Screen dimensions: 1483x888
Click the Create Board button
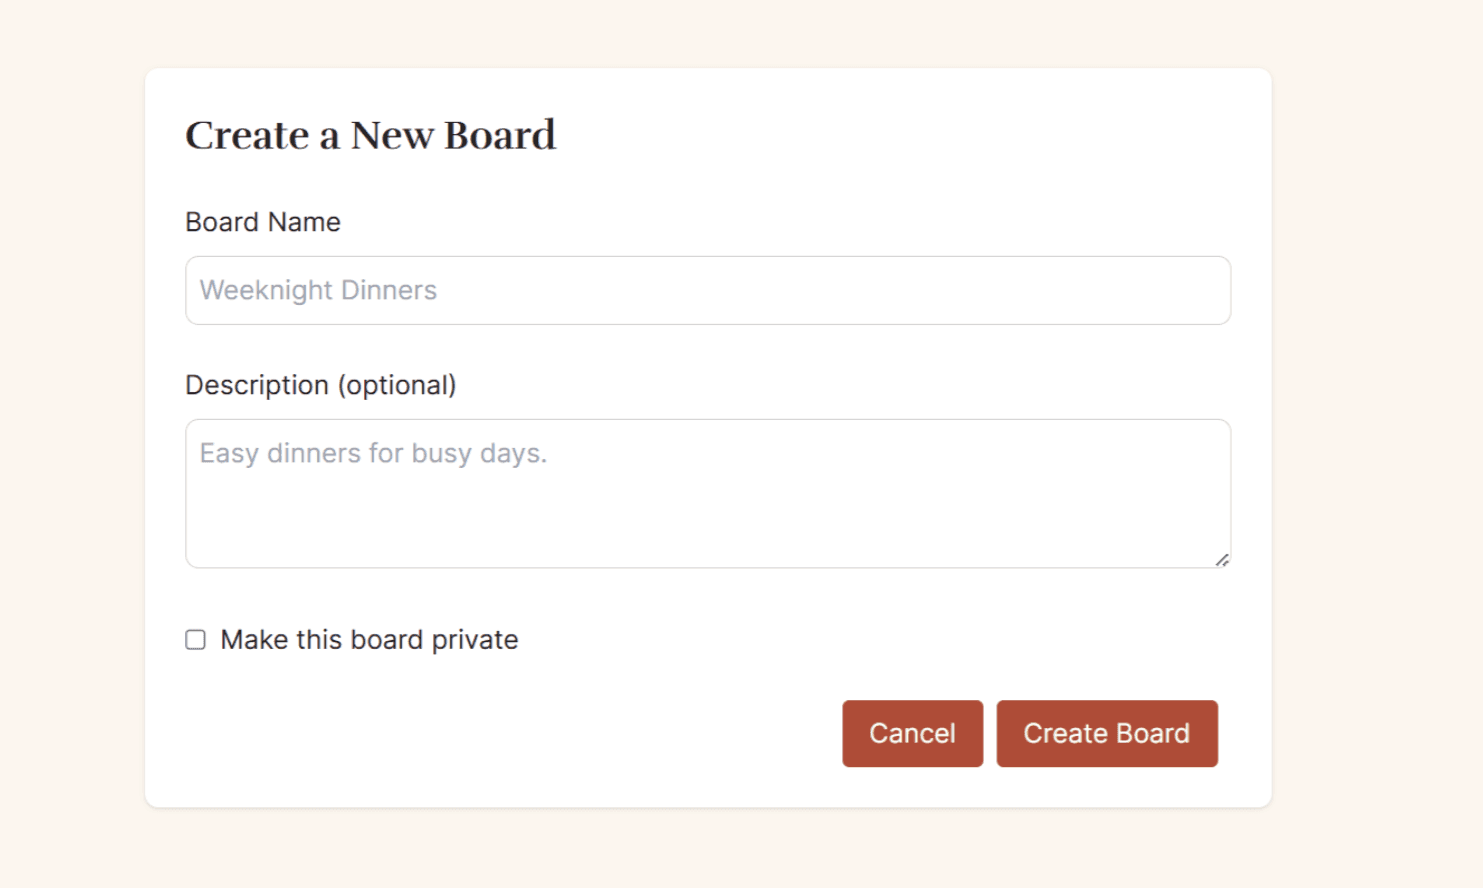click(x=1107, y=734)
